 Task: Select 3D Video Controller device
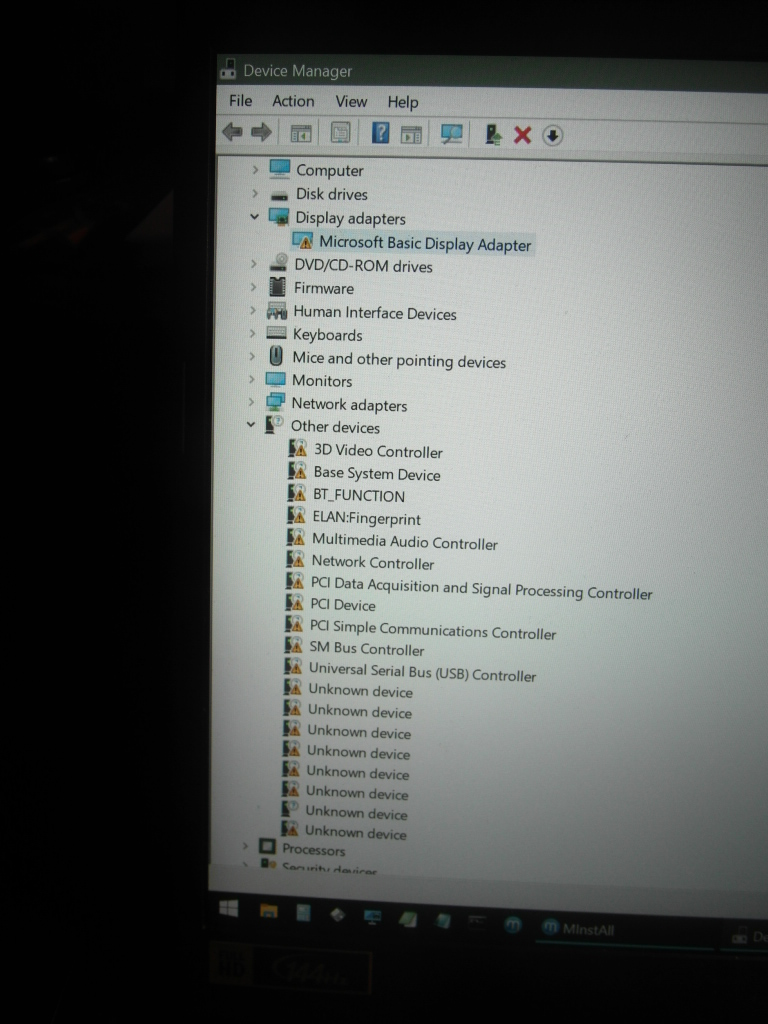pos(378,451)
